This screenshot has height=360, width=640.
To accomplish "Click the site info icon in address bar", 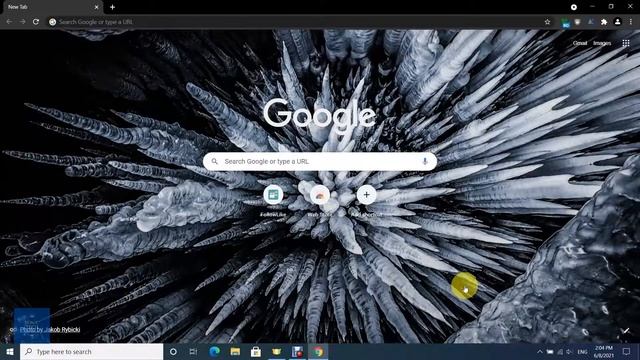I will coord(52,22).
